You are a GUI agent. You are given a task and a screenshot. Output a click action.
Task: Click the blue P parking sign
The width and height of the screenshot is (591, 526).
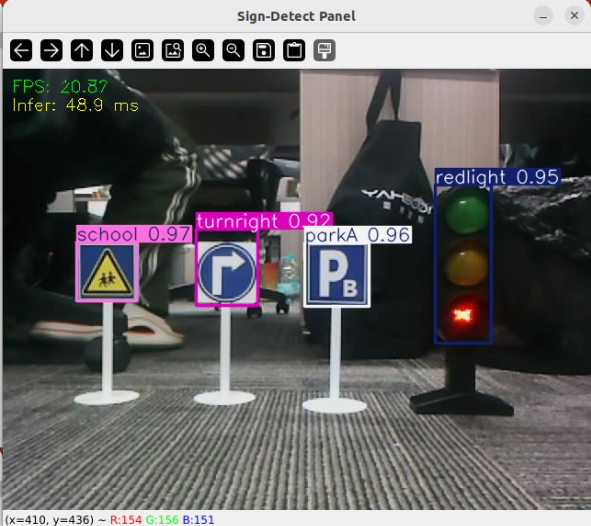[337, 275]
